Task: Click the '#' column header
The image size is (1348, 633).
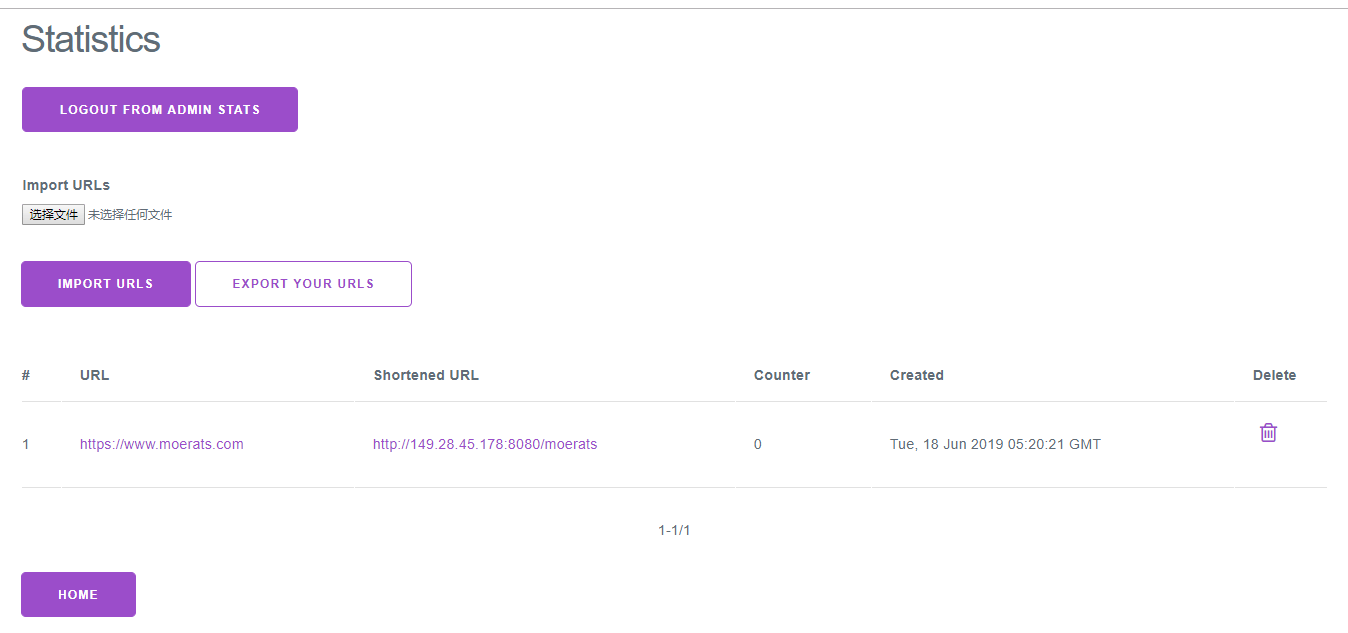Action: tap(26, 376)
